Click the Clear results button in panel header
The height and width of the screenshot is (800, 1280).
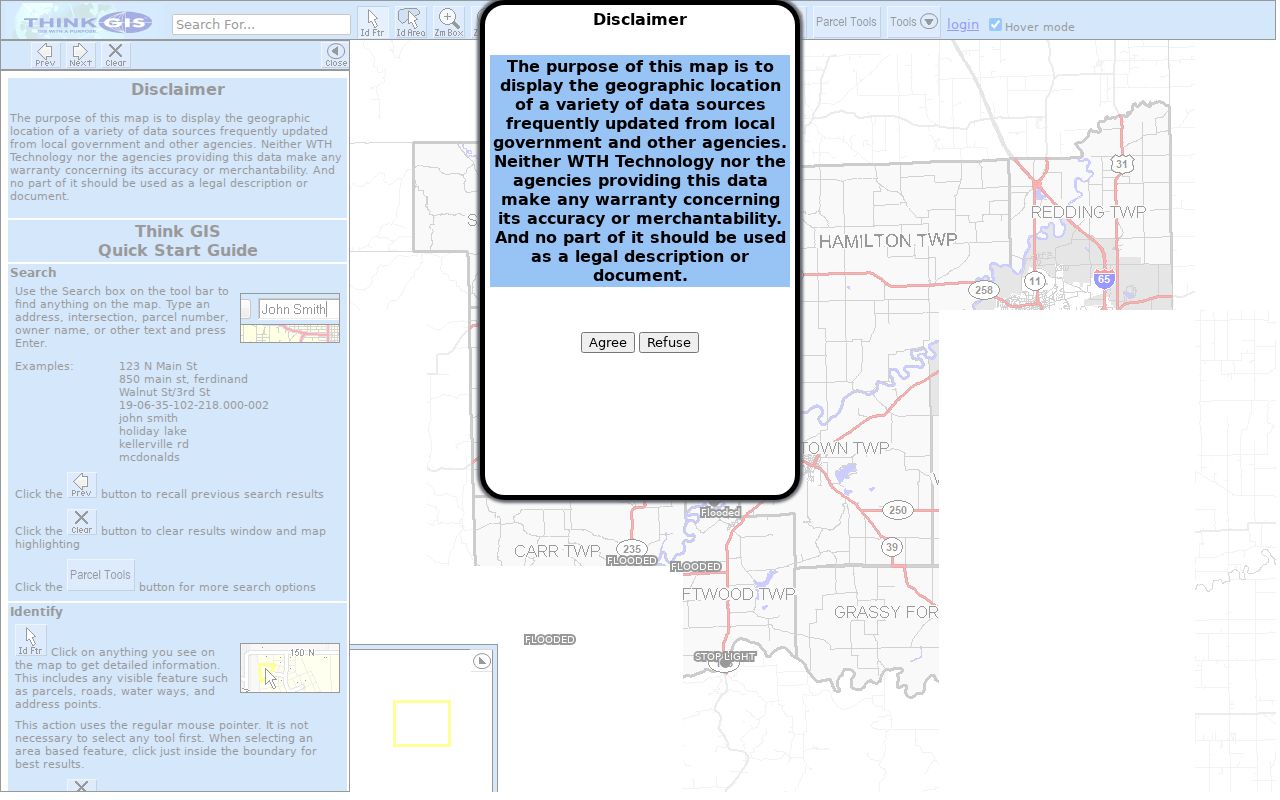[116, 55]
